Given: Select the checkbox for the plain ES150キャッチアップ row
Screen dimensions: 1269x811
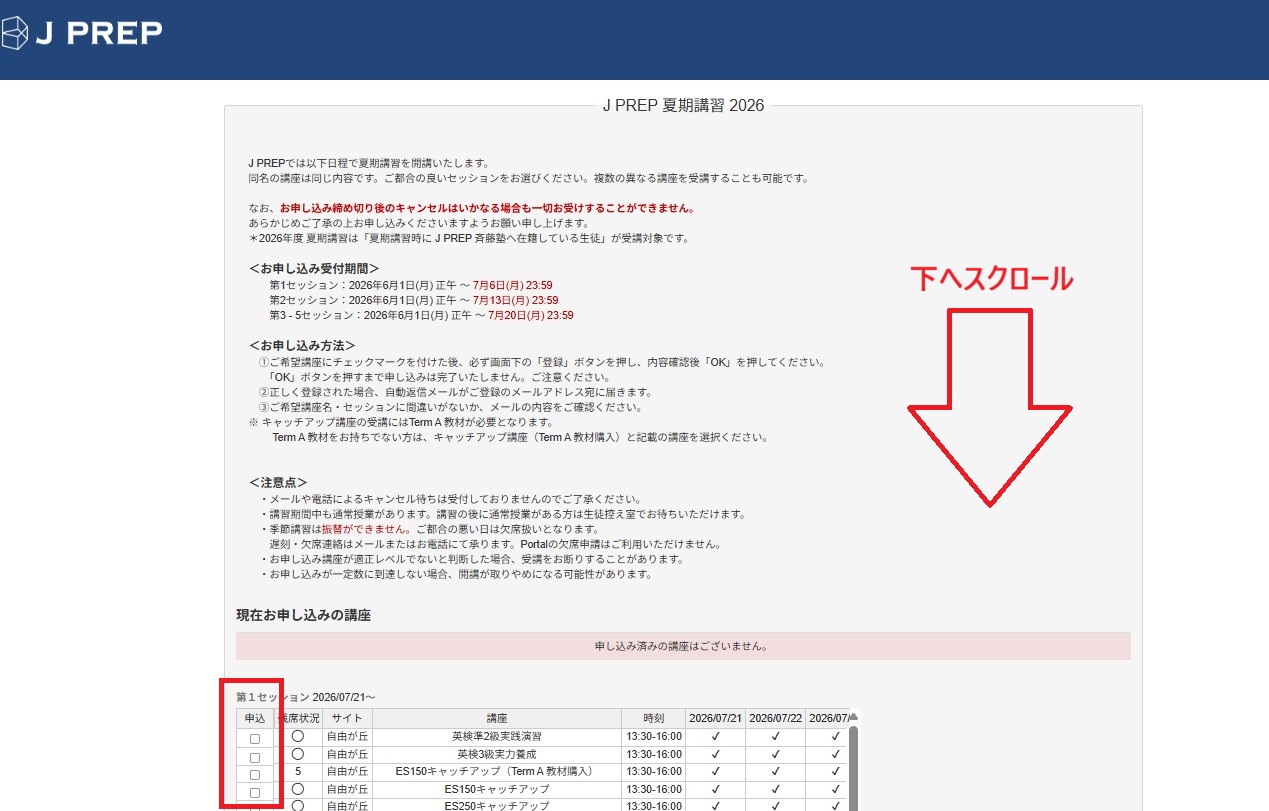Looking at the screenshot, I should click(254, 792).
